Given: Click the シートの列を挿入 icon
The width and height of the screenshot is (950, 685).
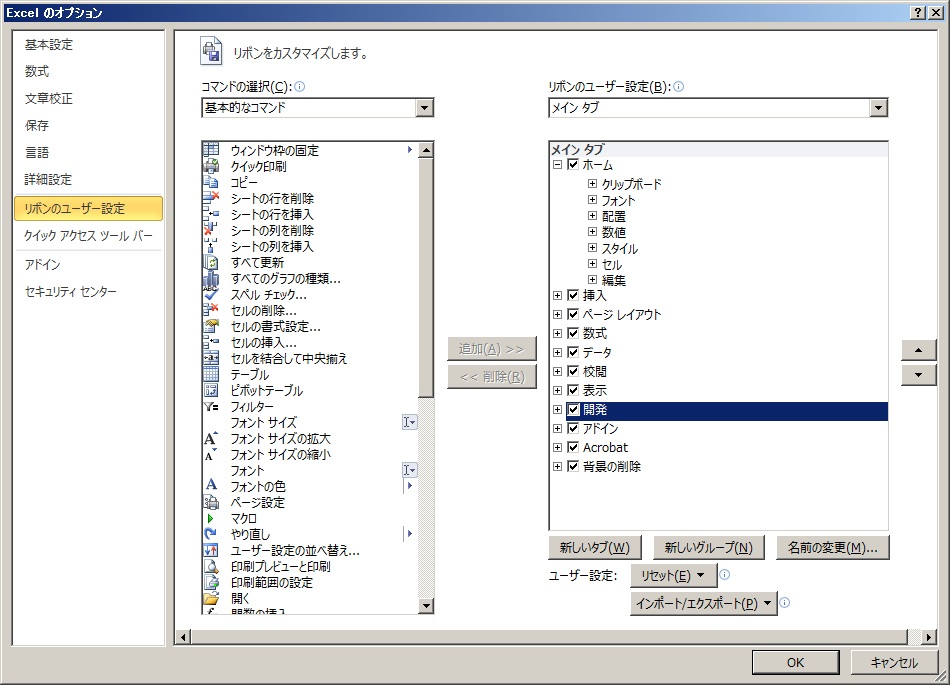Looking at the screenshot, I should pos(211,246).
